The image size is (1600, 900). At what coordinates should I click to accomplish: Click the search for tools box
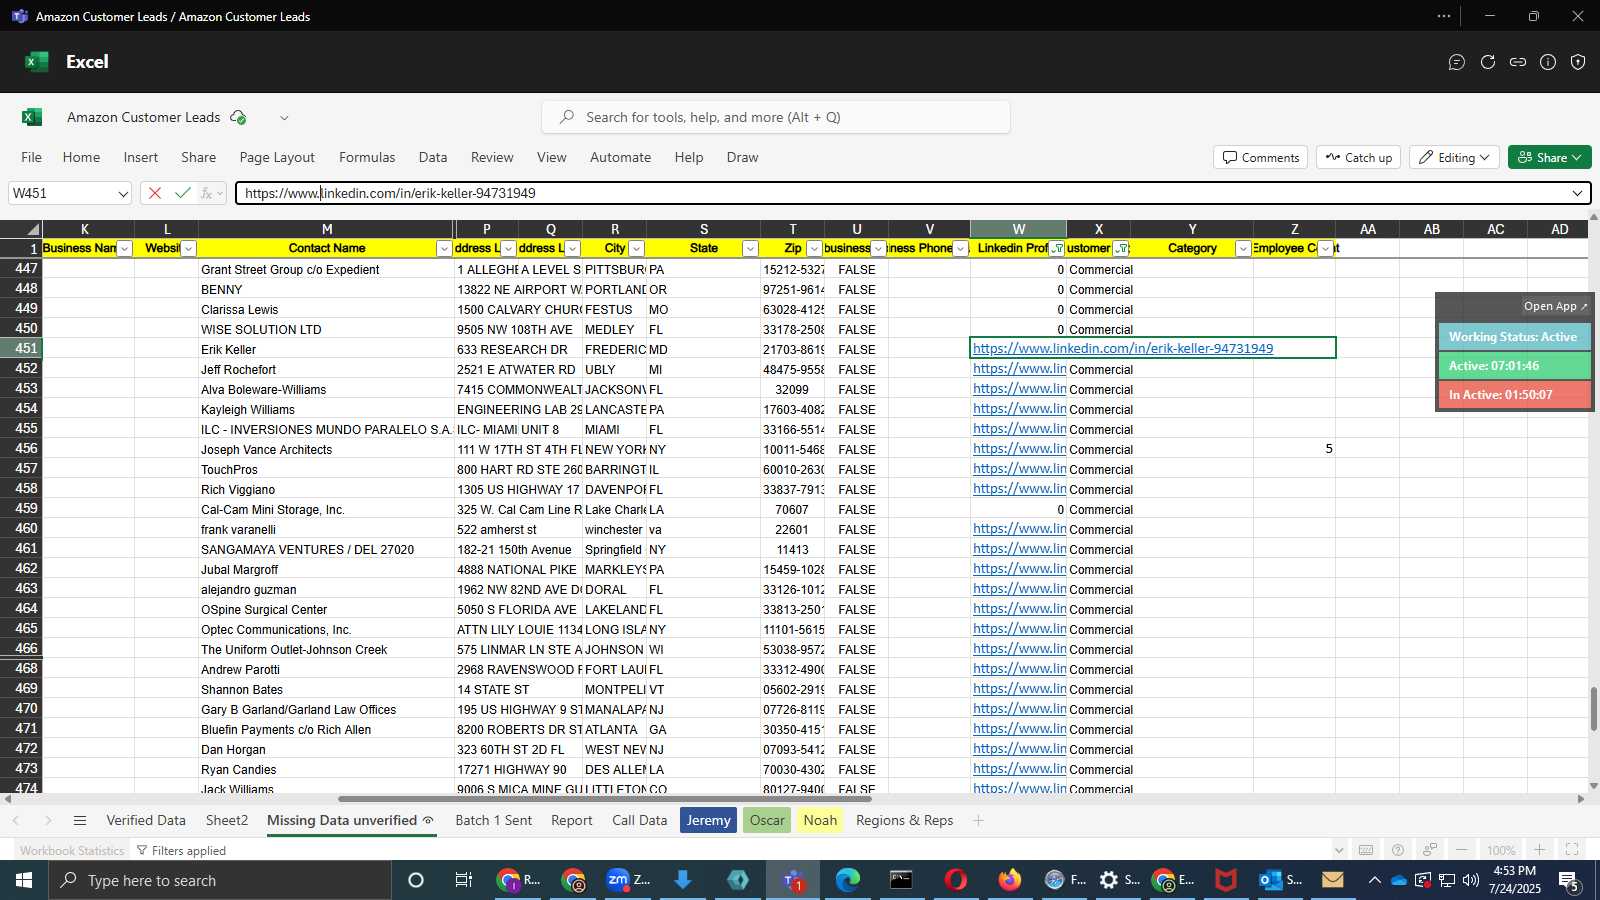tap(776, 117)
